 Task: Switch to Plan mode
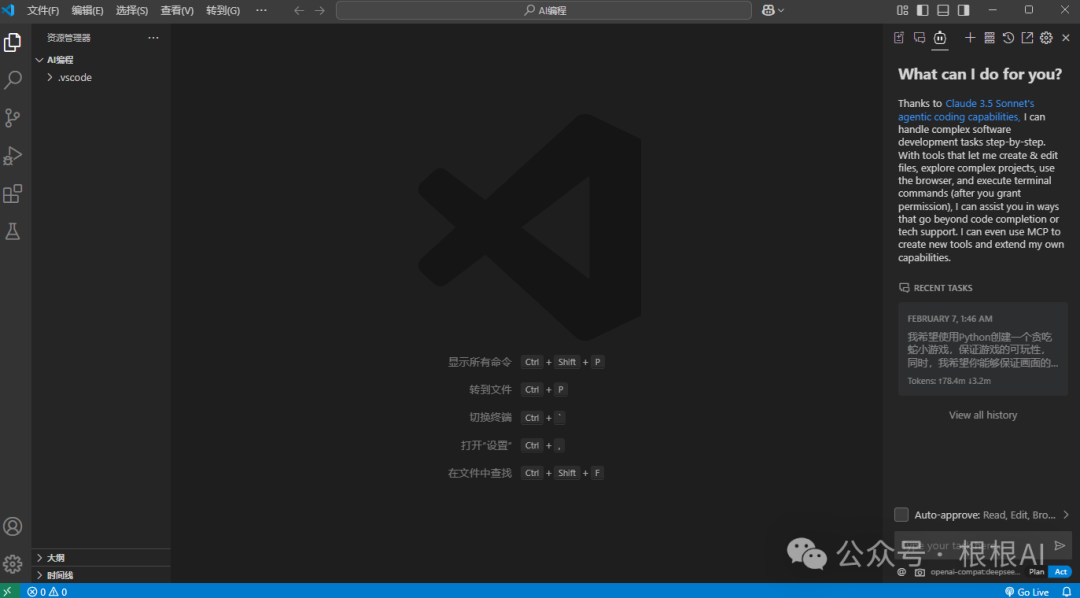1037,572
